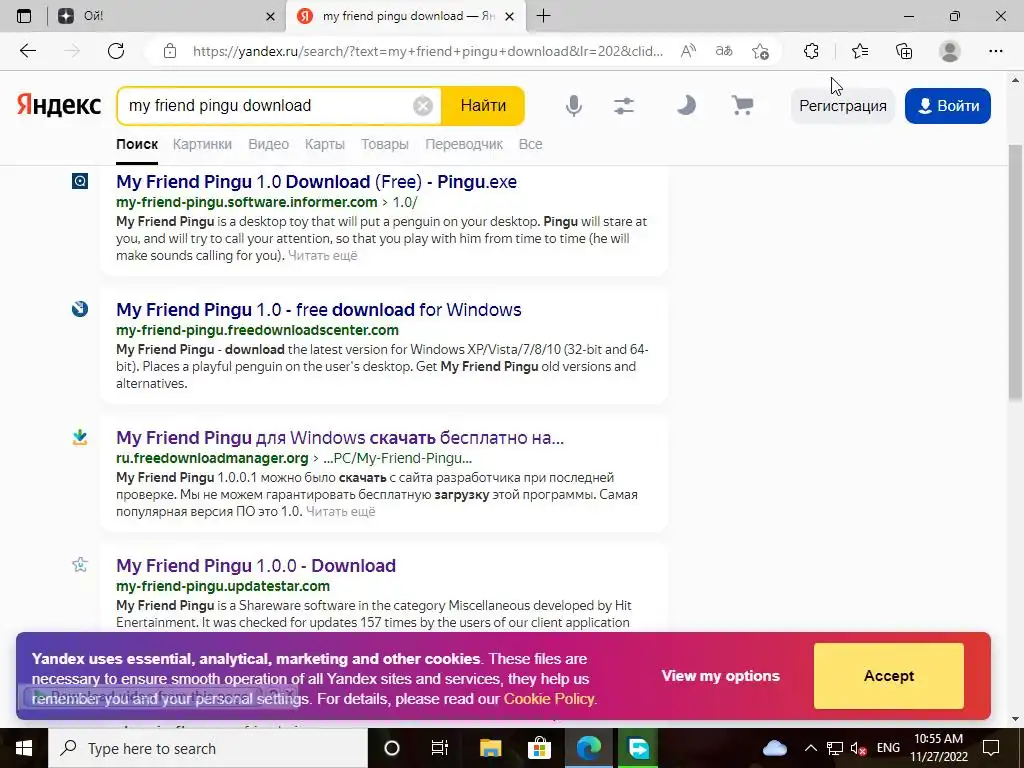Open my-friend-pingu.freedownloadscenter.com URL link
1024x768 pixels.
coord(257,330)
